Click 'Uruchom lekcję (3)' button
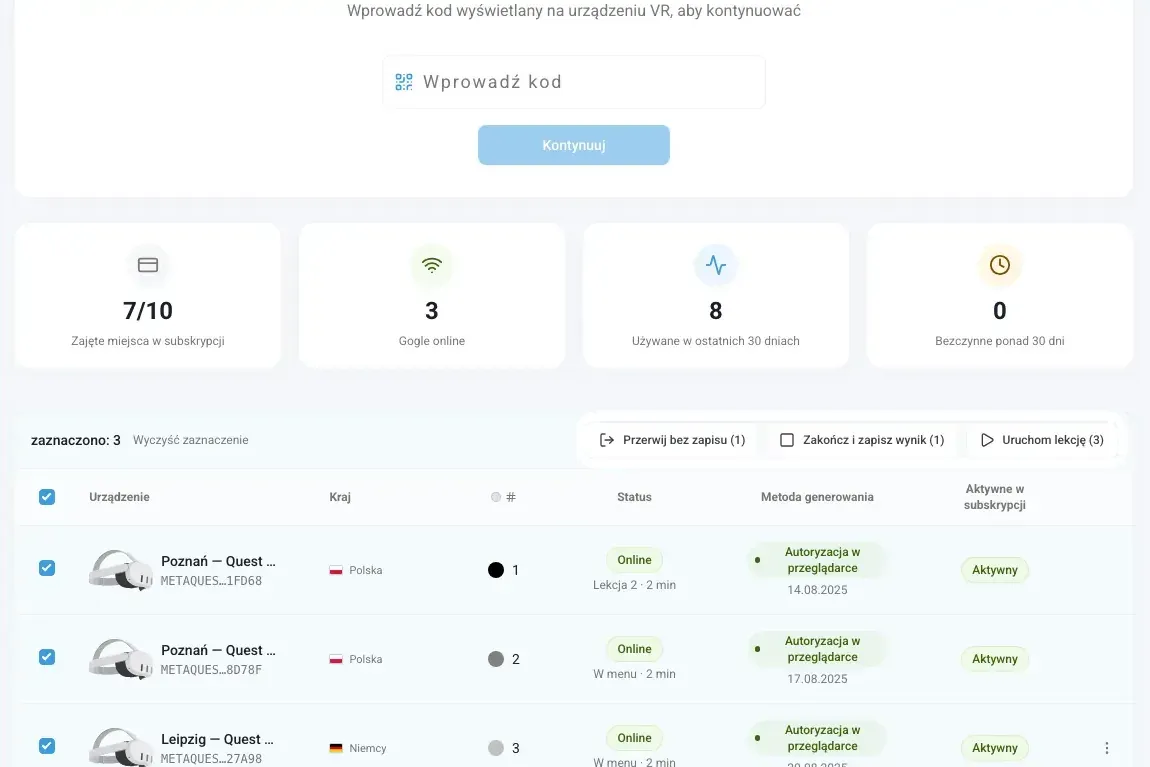 pos(1042,440)
